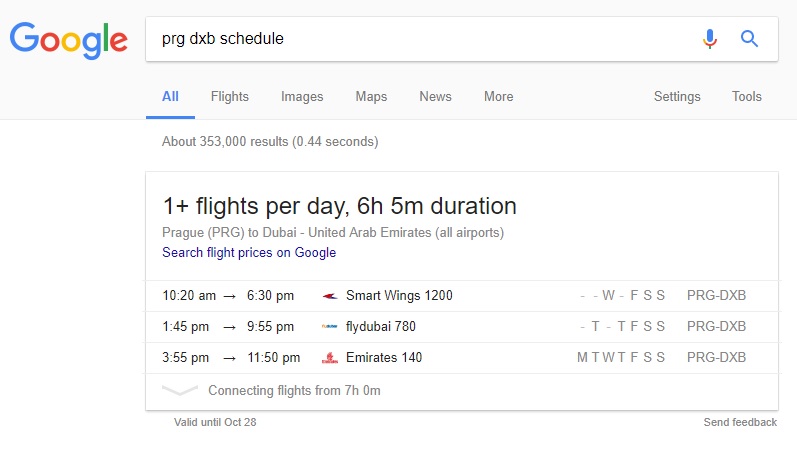This screenshot has width=797, height=452.
Task: Select the All results tab
Action: pyautogui.click(x=170, y=97)
